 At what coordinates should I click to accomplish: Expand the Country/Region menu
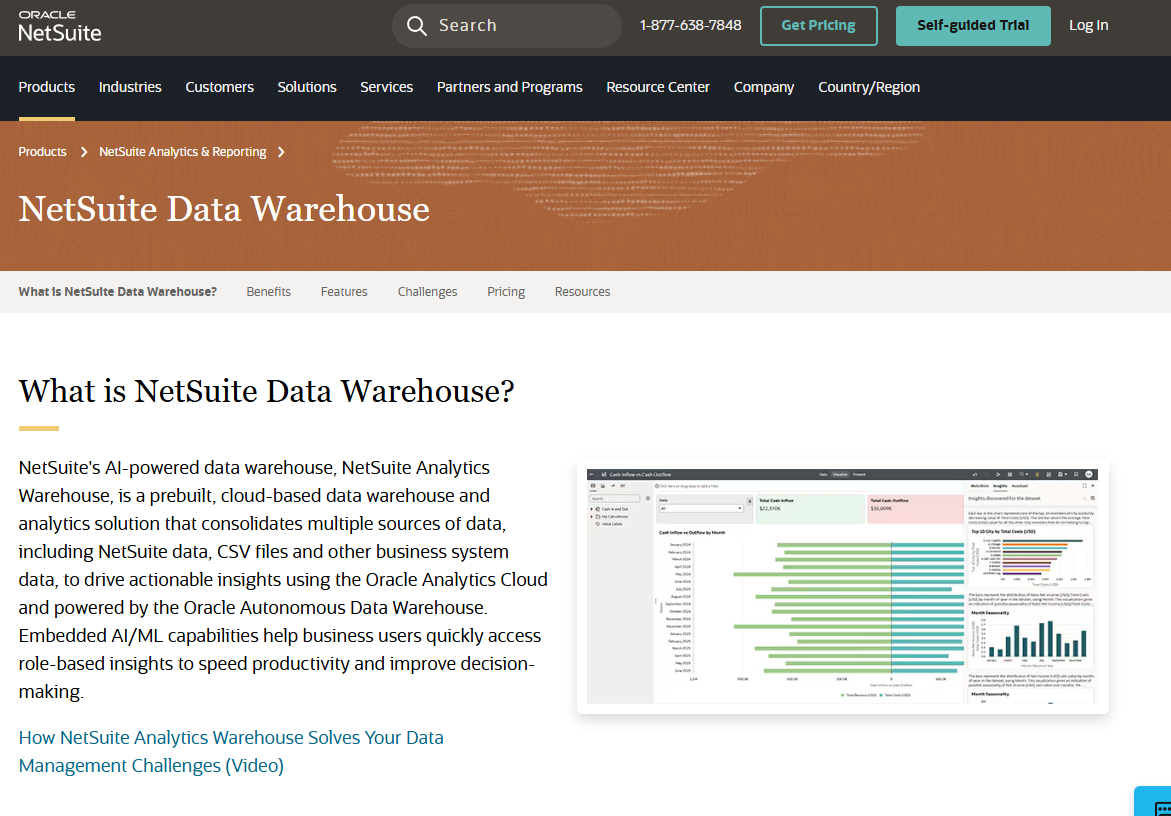coord(869,87)
